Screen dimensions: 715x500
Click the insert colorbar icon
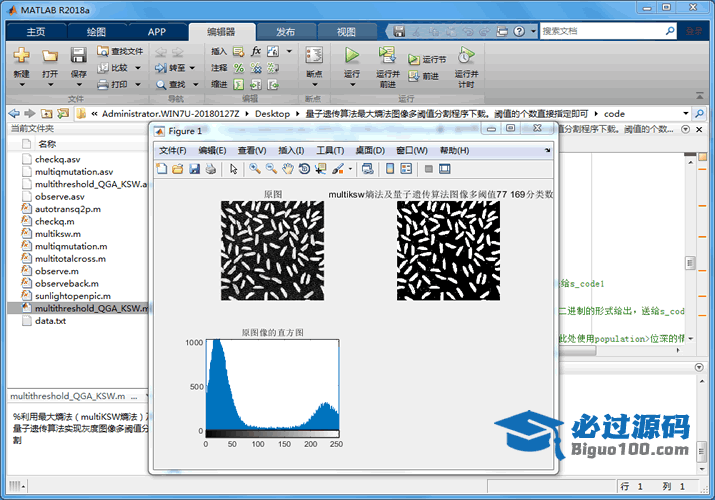tap(390, 169)
